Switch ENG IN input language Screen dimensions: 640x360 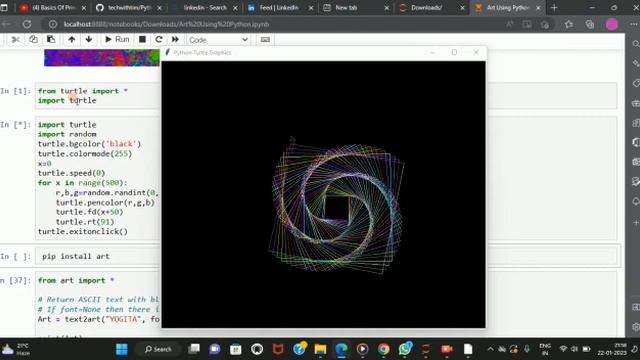point(545,349)
